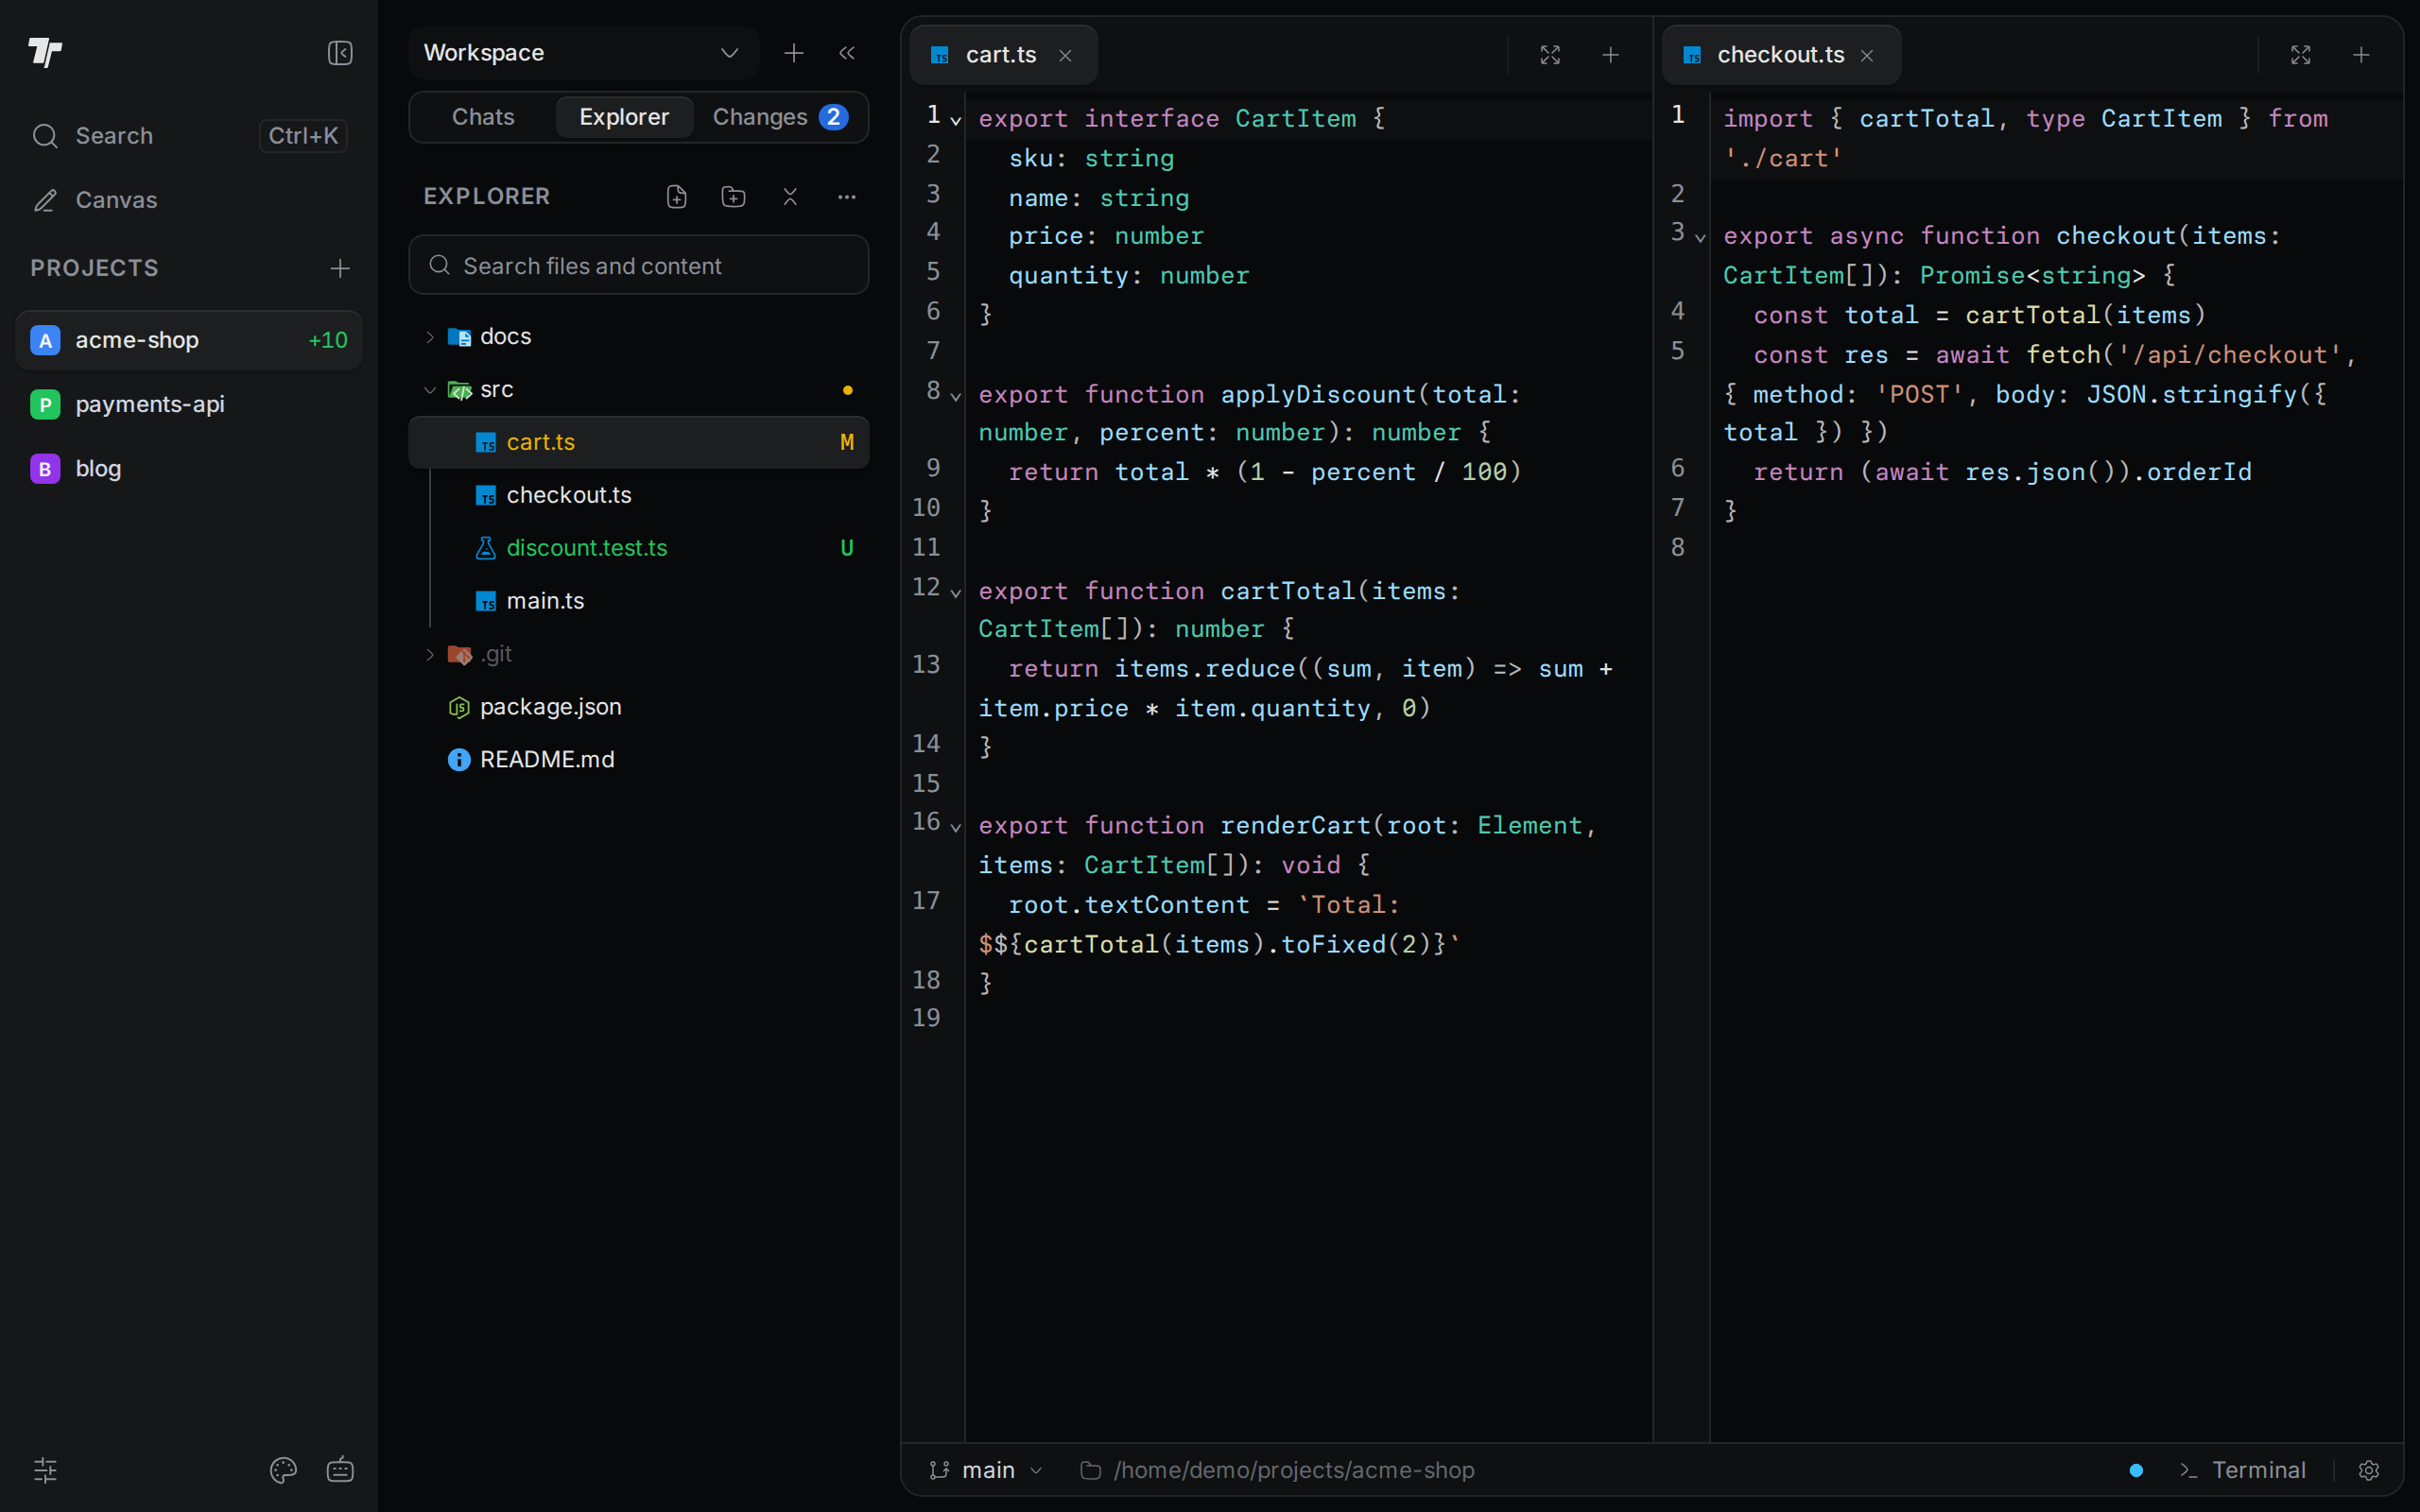Create new folder in Explorer header
Image resolution: width=2420 pixels, height=1512 pixels.
click(x=734, y=197)
